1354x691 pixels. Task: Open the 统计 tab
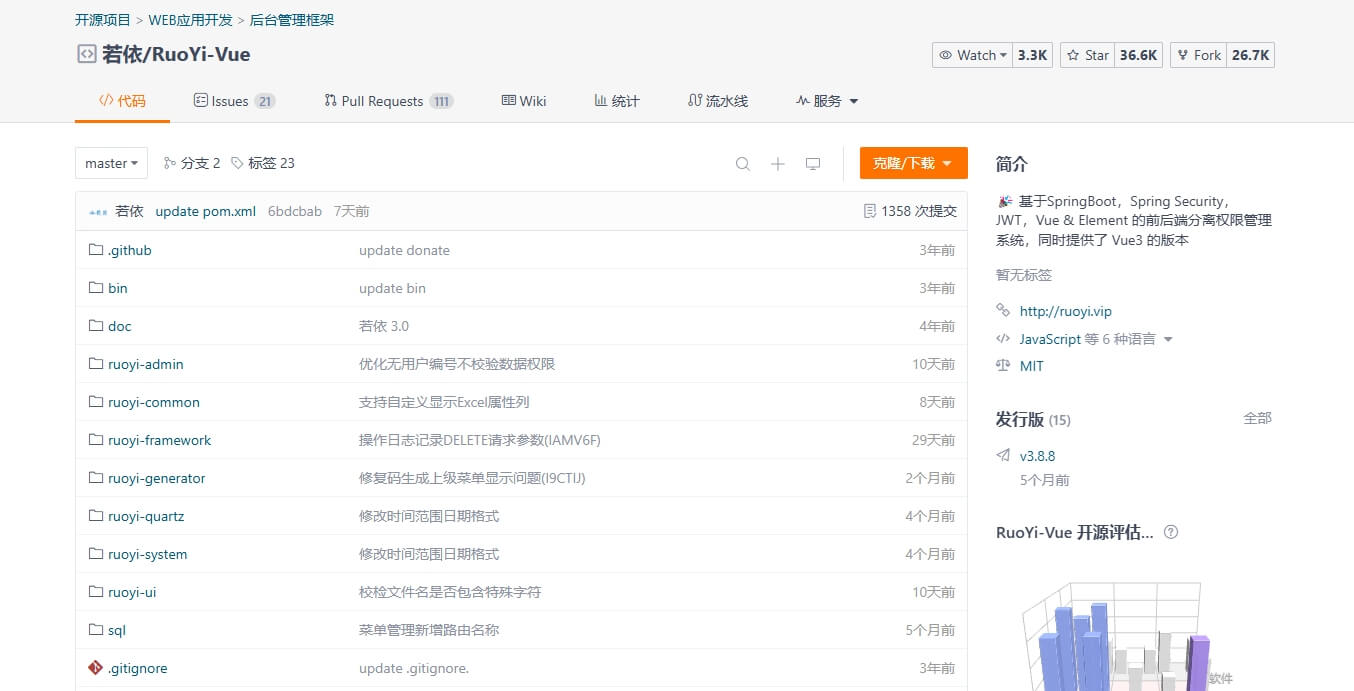(617, 101)
